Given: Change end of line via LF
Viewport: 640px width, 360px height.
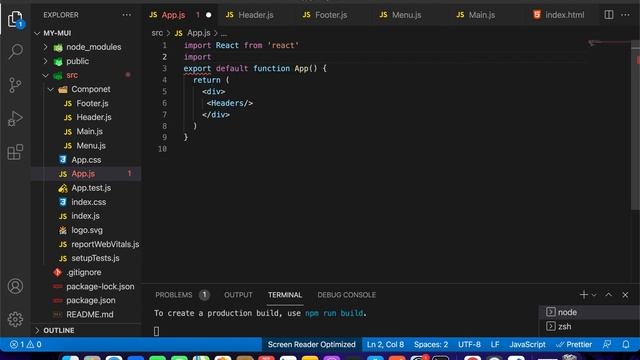Looking at the screenshot, I should 495,344.
